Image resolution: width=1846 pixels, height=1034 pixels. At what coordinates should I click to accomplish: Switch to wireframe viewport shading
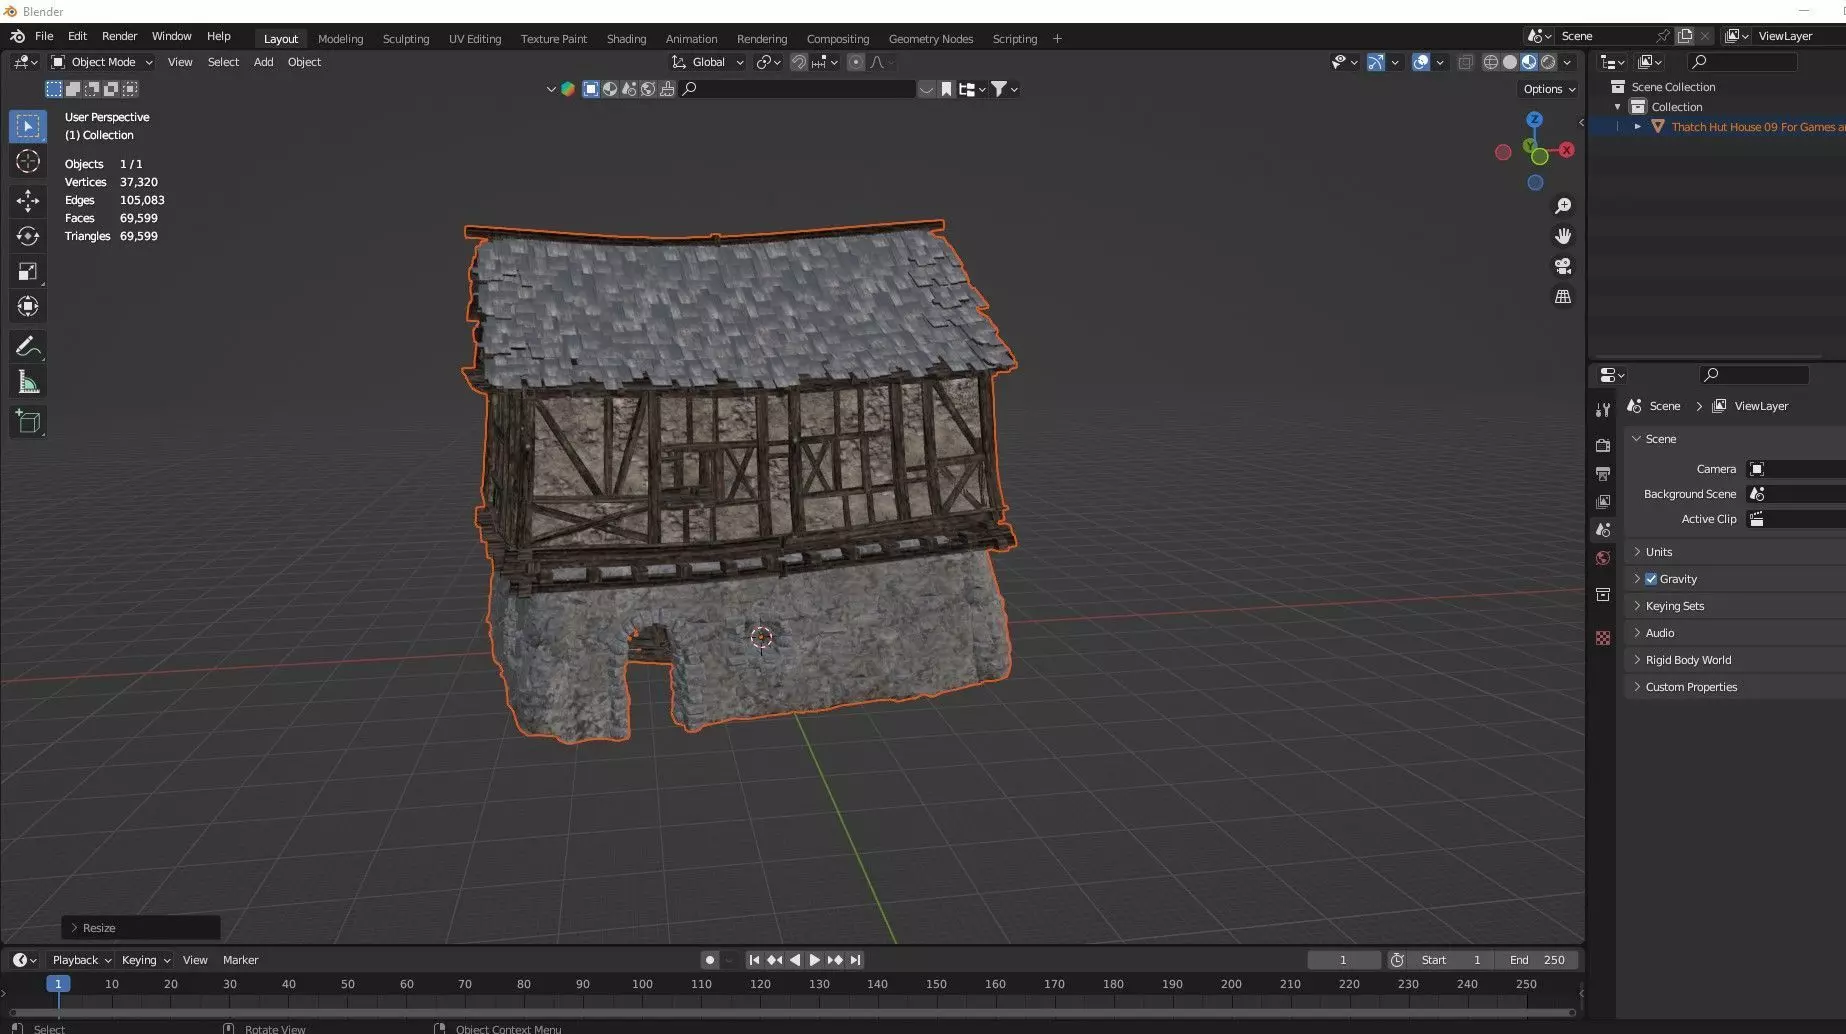pos(1491,62)
